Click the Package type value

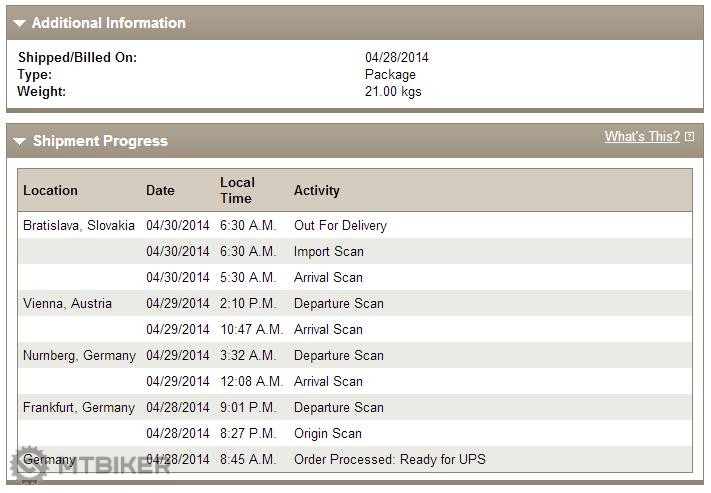[x=390, y=74]
